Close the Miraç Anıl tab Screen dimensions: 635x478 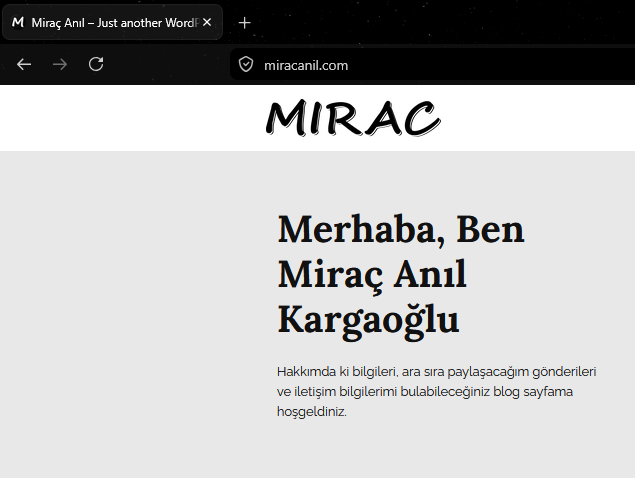(207, 22)
